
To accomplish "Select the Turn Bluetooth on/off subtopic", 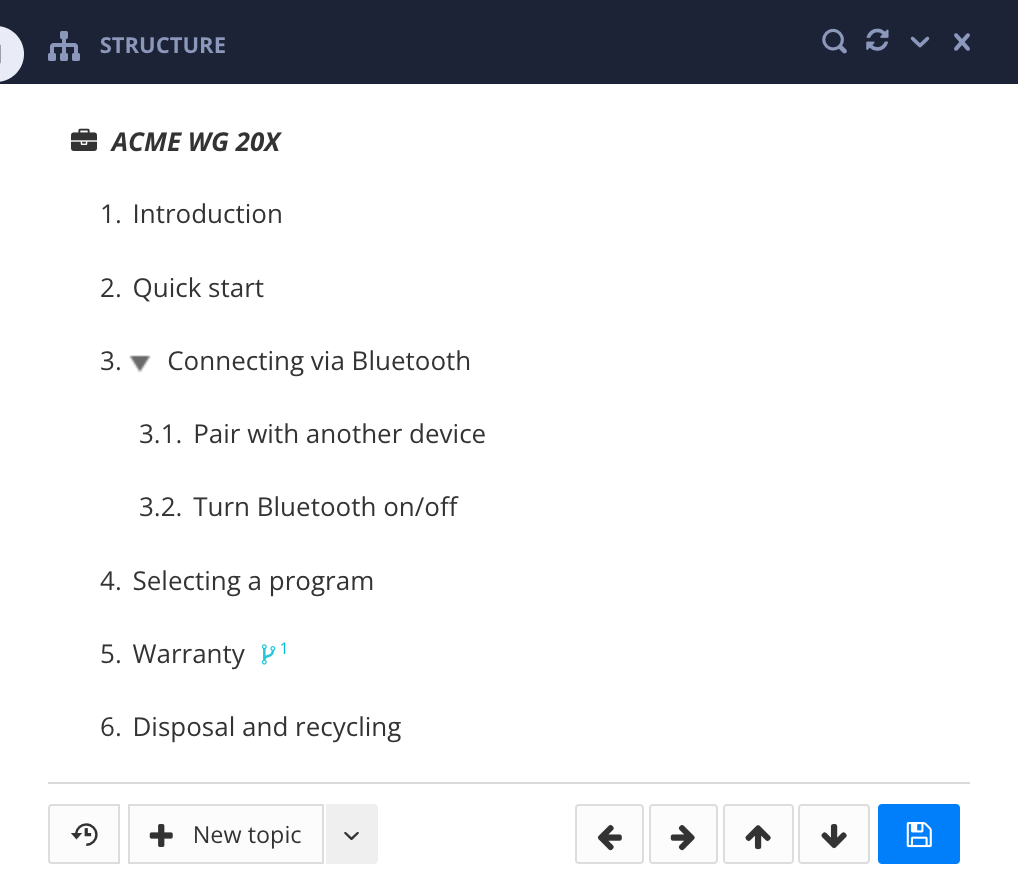I will point(325,507).
